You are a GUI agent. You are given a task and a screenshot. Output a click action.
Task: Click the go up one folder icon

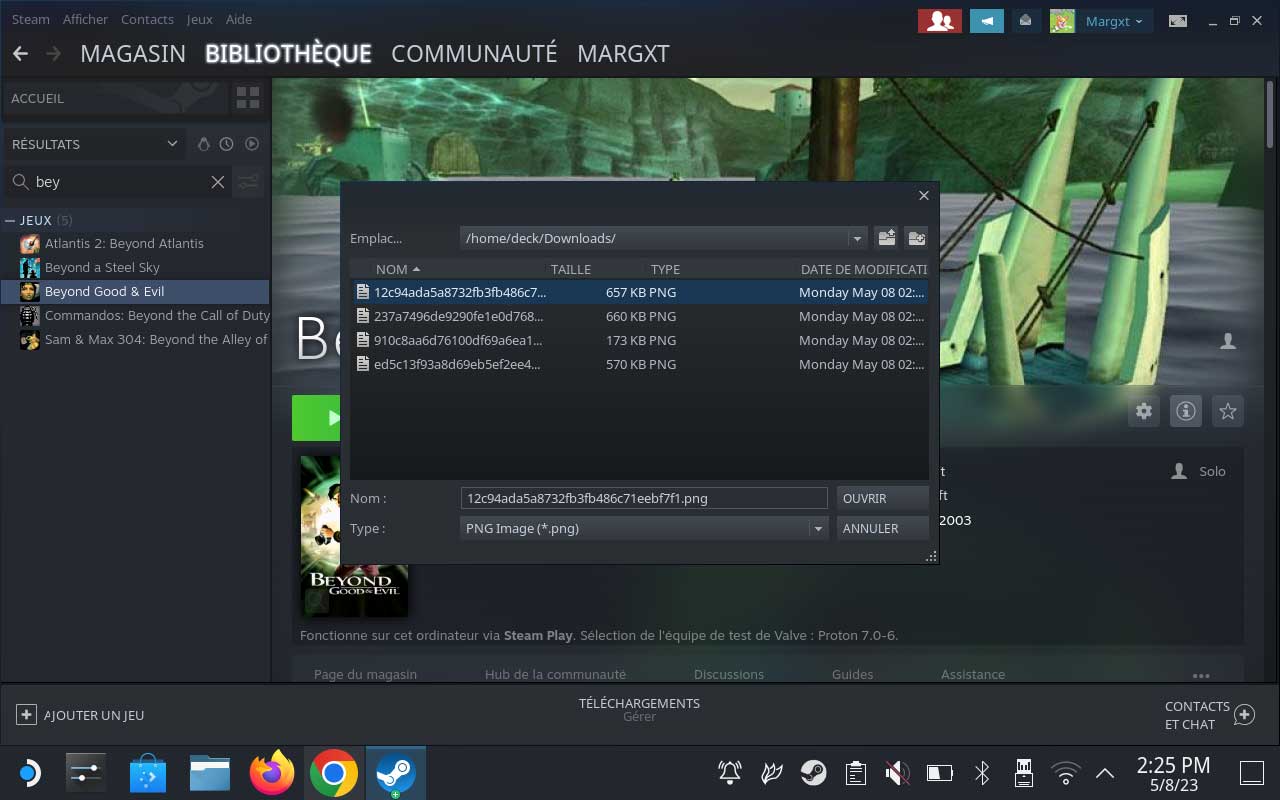[886, 237]
